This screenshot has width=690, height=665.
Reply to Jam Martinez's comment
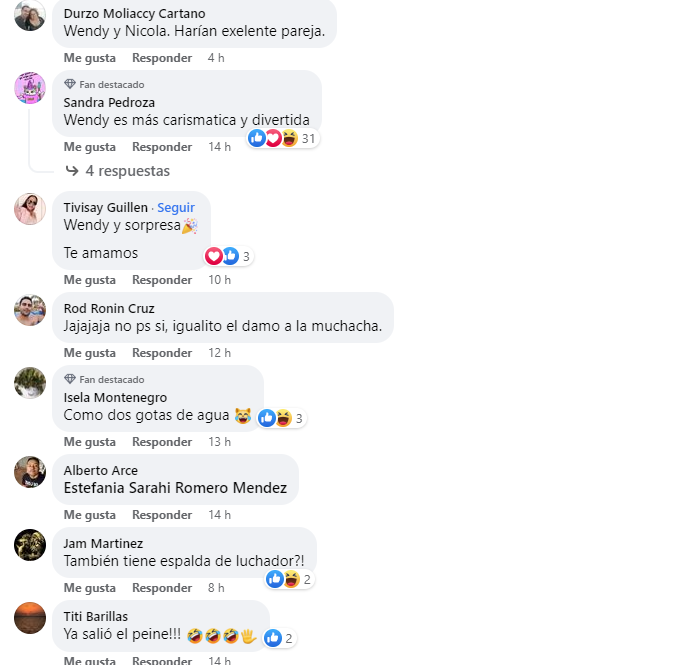[162, 588]
